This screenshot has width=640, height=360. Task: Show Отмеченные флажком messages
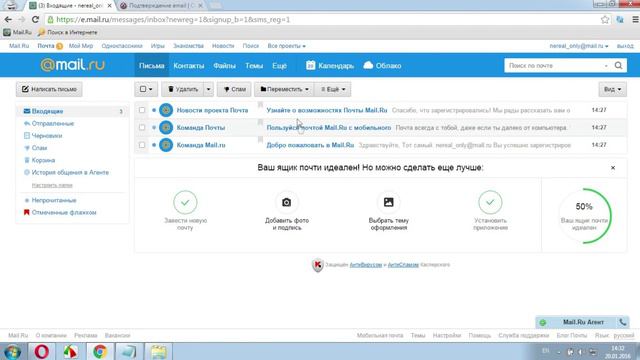64,212
